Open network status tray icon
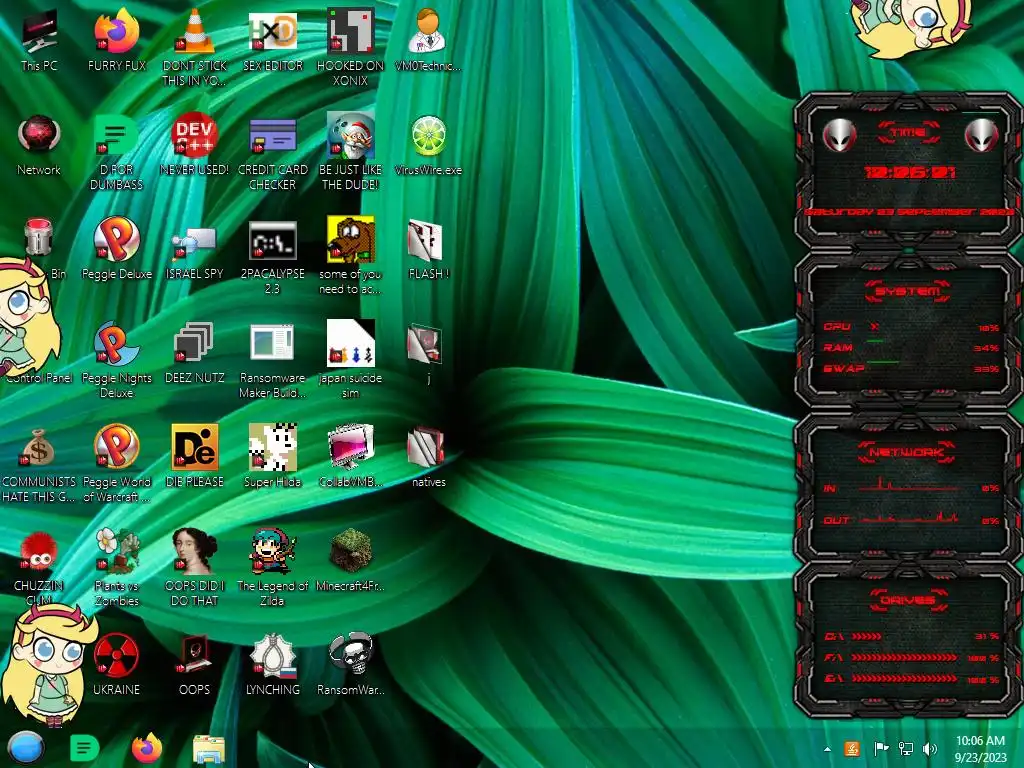 (x=906, y=749)
